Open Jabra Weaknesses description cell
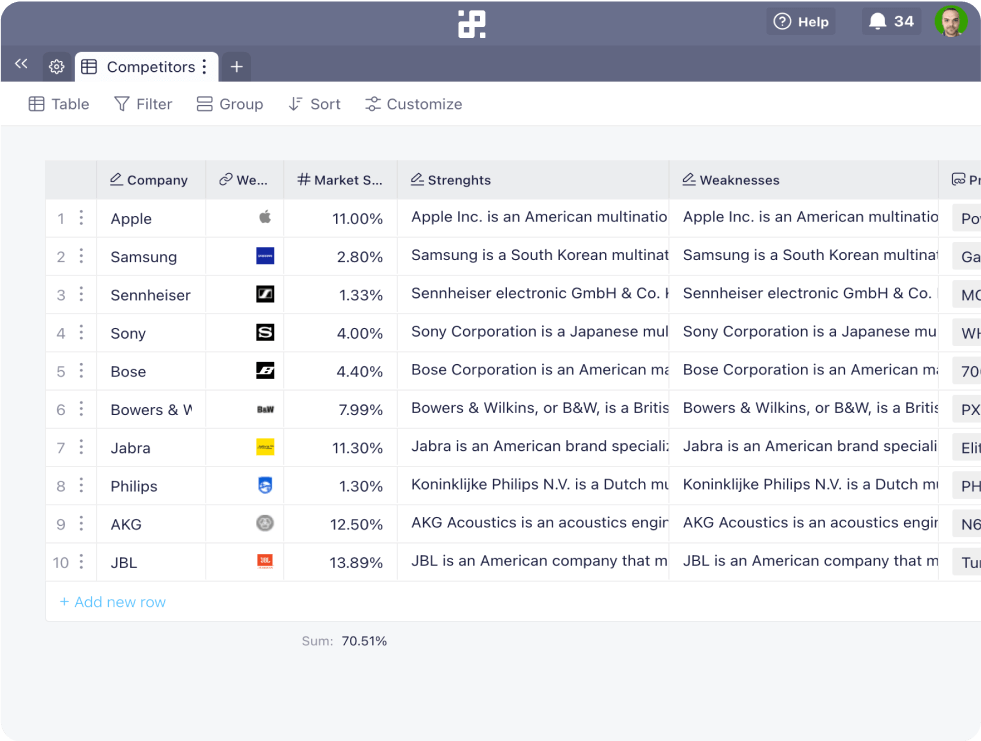 804,447
